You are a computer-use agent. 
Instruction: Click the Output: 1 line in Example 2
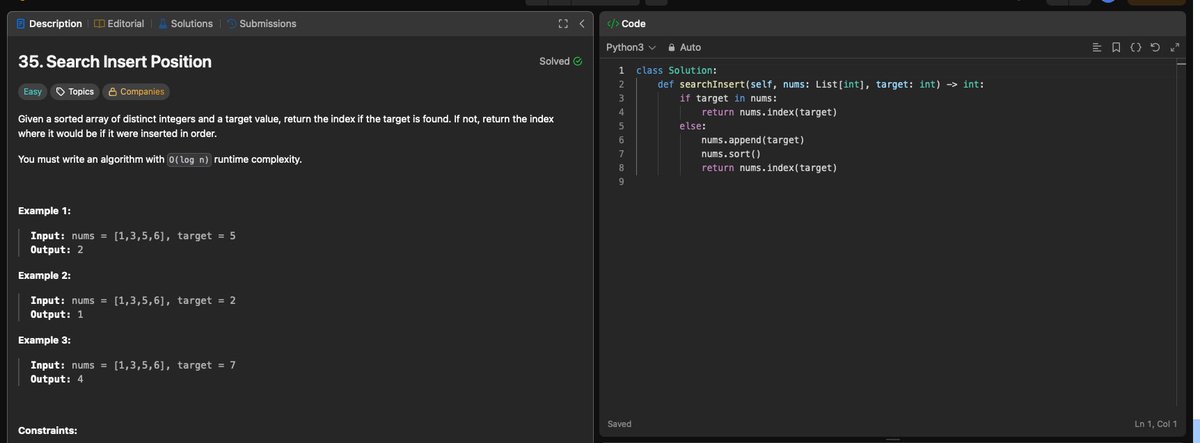click(57, 314)
